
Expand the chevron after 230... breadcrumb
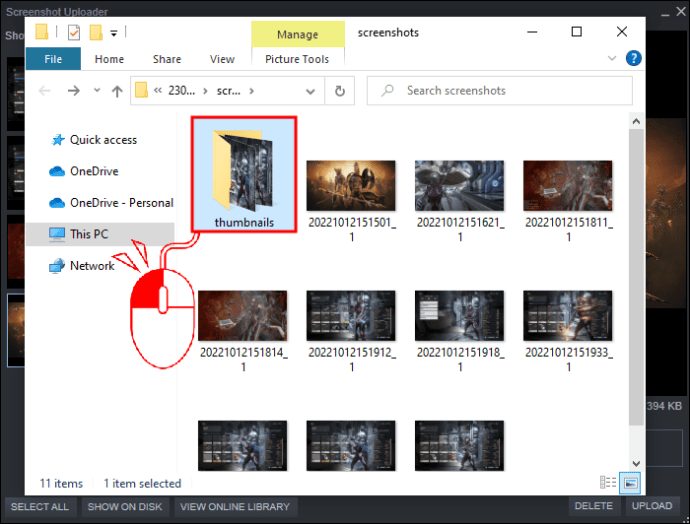[x=205, y=91]
